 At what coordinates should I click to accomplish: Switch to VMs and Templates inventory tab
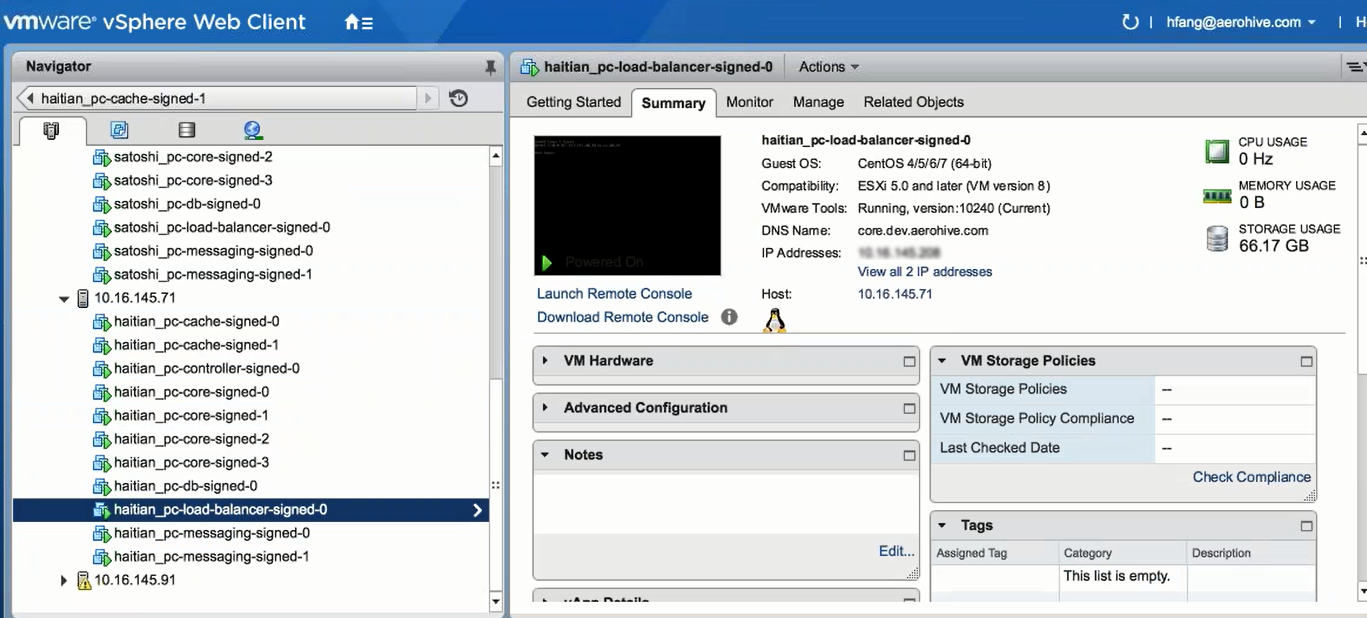point(119,130)
